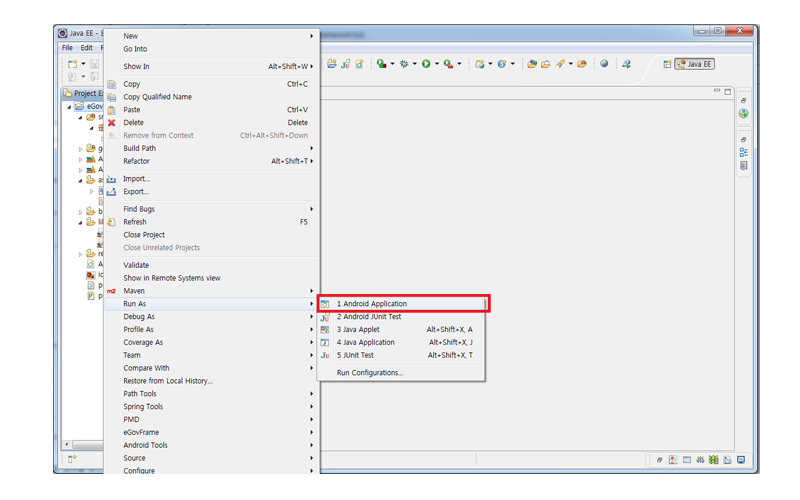Image resolution: width=800 pixels, height=500 pixels.
Task: Minimize the editor area panel
Action: 717,92
